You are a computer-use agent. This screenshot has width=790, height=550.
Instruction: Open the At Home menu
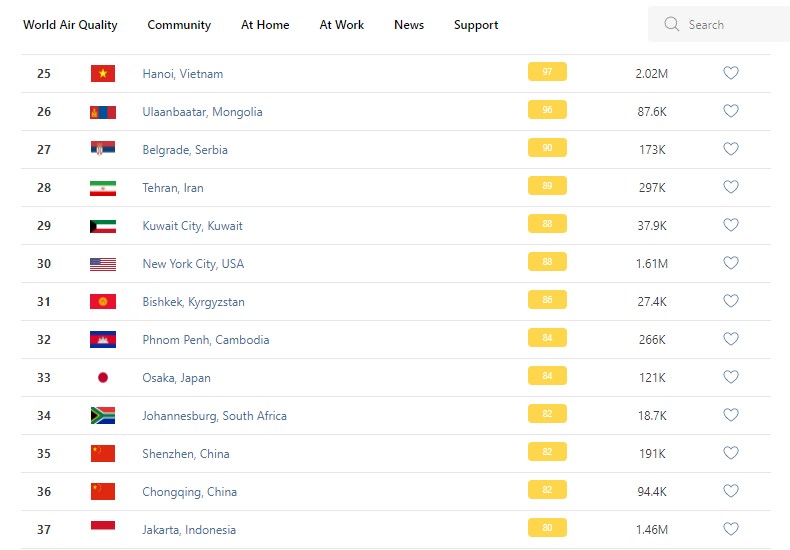pyautogui.click(x=265, y=25)
